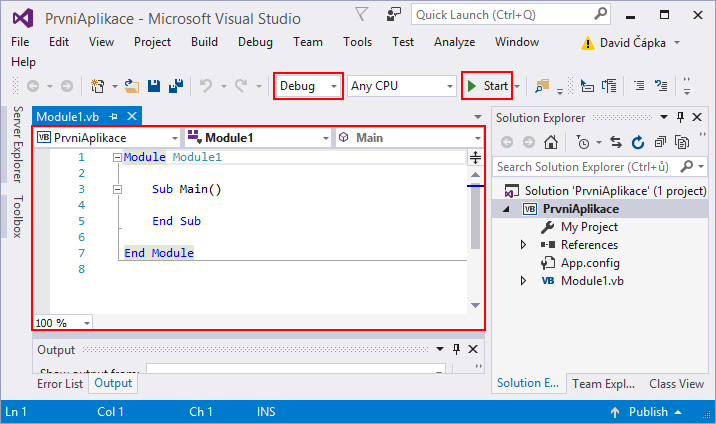Select the My Project tree item
The width and height of the screenshot is (716, 424).
click(589, 227)
